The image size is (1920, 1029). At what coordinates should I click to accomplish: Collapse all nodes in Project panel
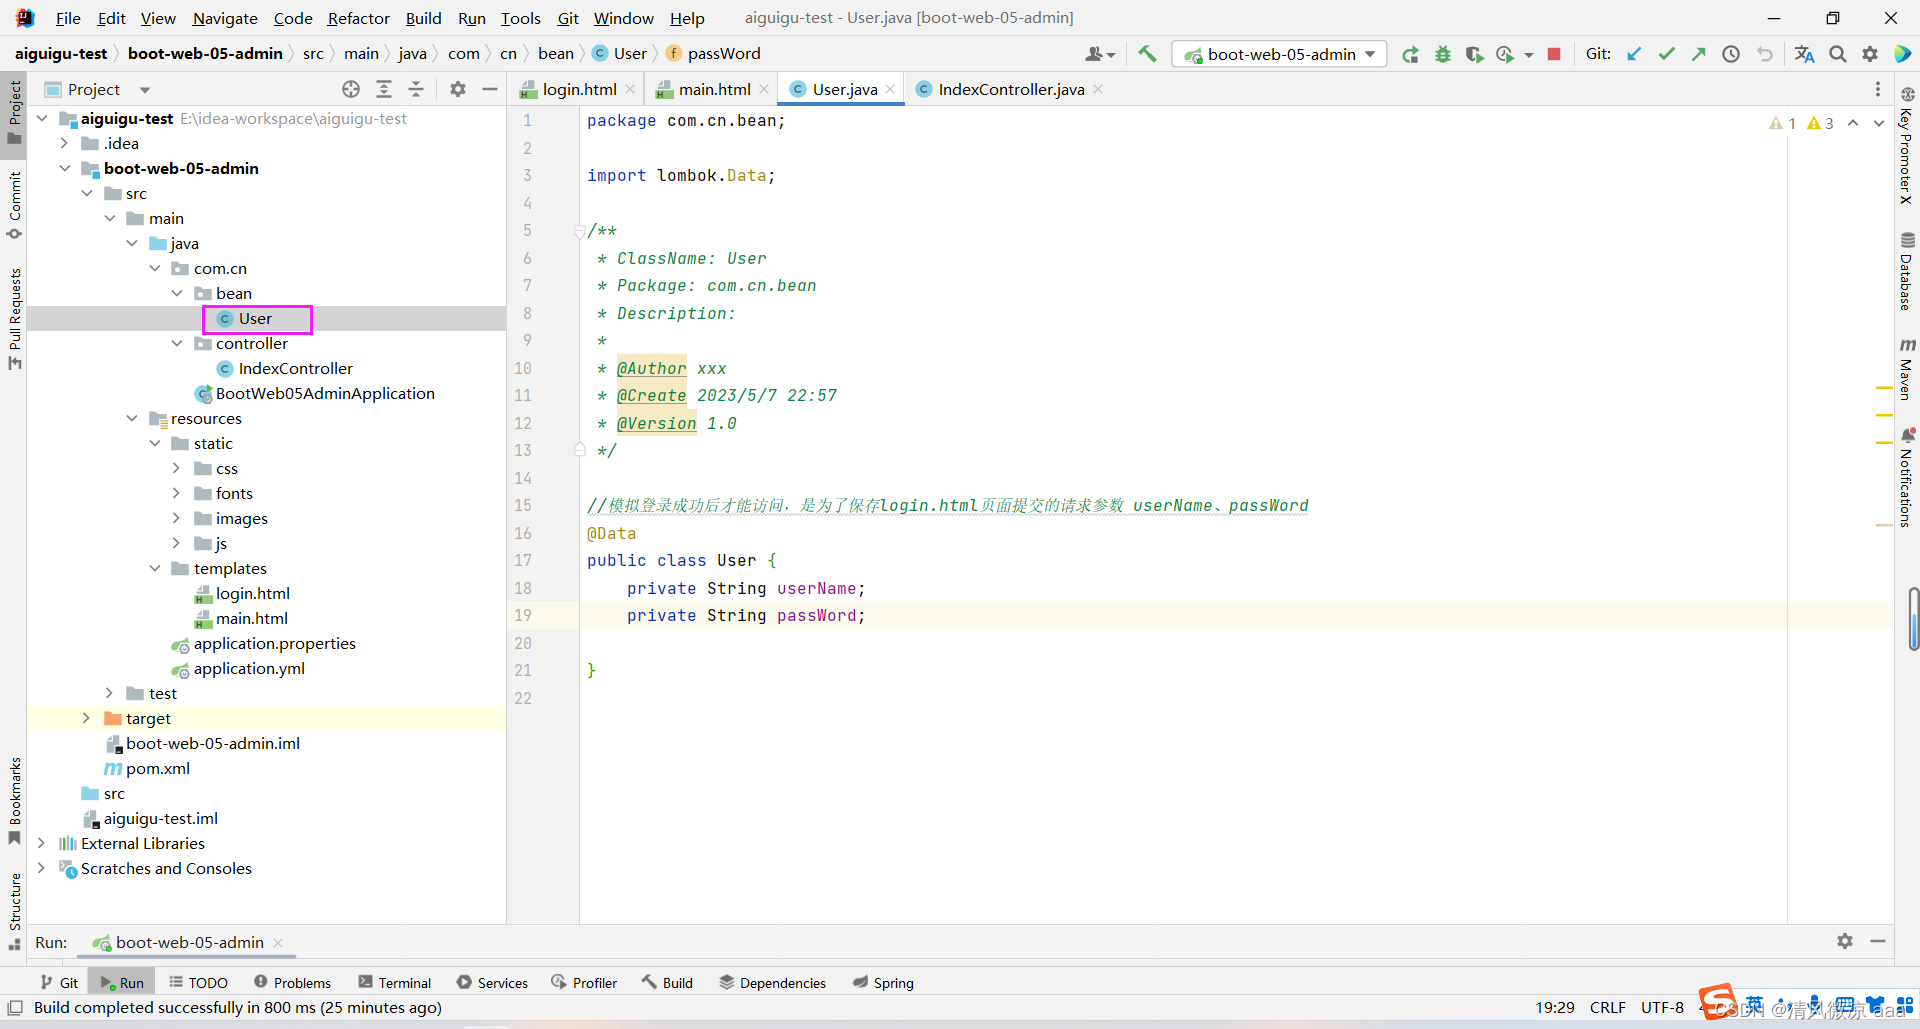[x=416, y=89]
